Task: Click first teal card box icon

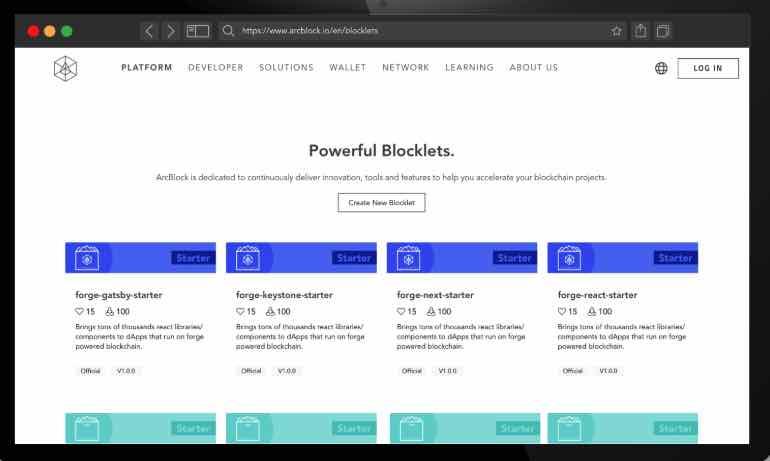Action: click(87, 429)
